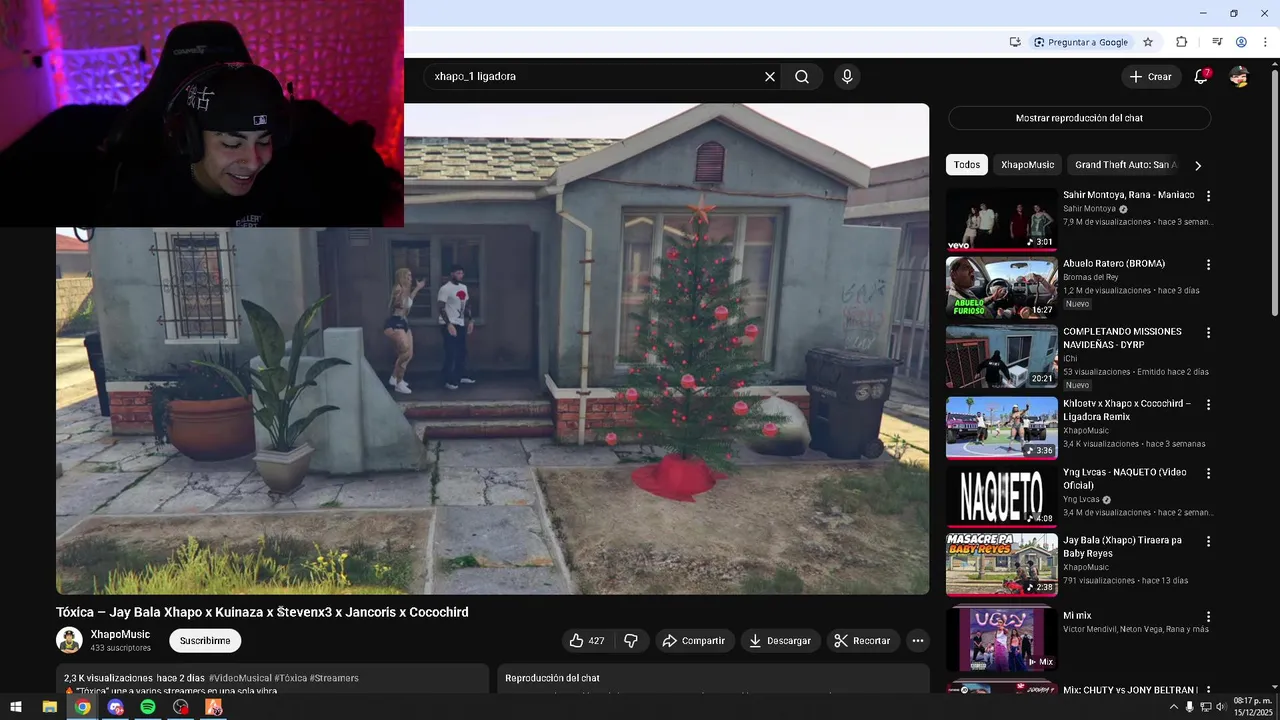The height and width of the screenshot is (720, 1280).
Task: Open options for Sahir Montoya Maniaco video
Action: [x=1208, y=197]
